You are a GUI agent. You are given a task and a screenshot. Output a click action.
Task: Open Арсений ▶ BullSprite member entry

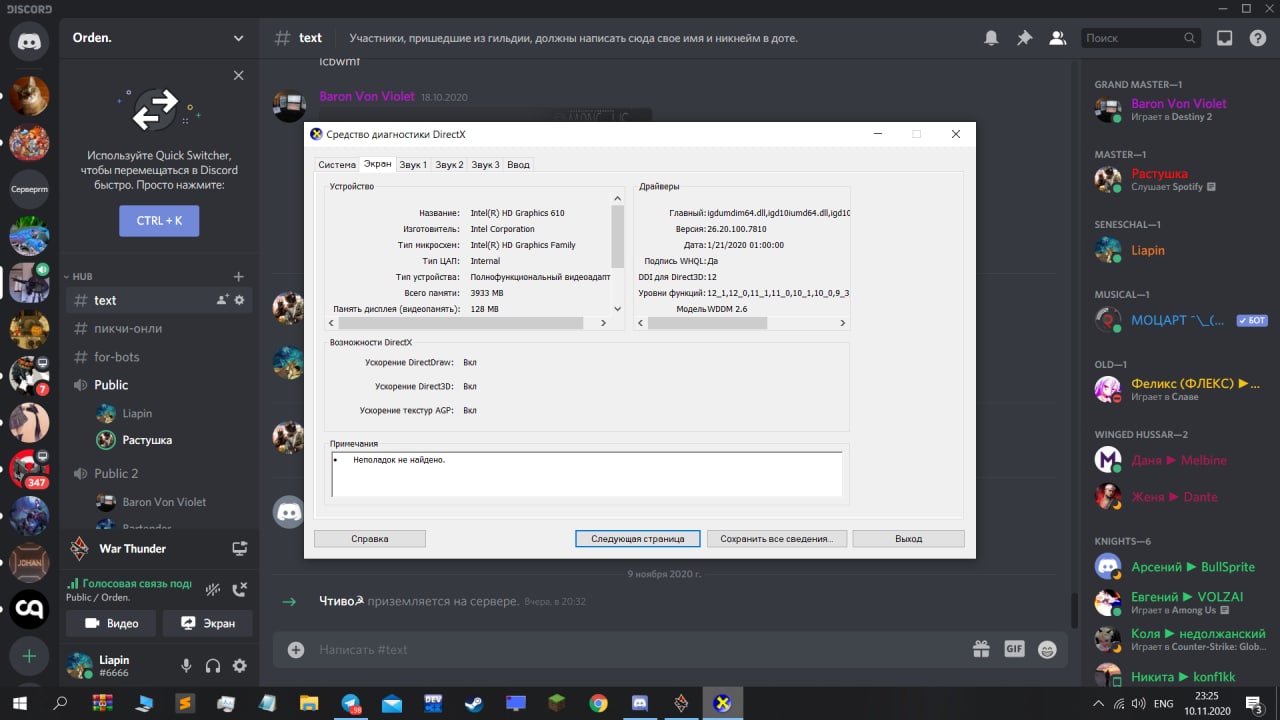point(1178,567)
